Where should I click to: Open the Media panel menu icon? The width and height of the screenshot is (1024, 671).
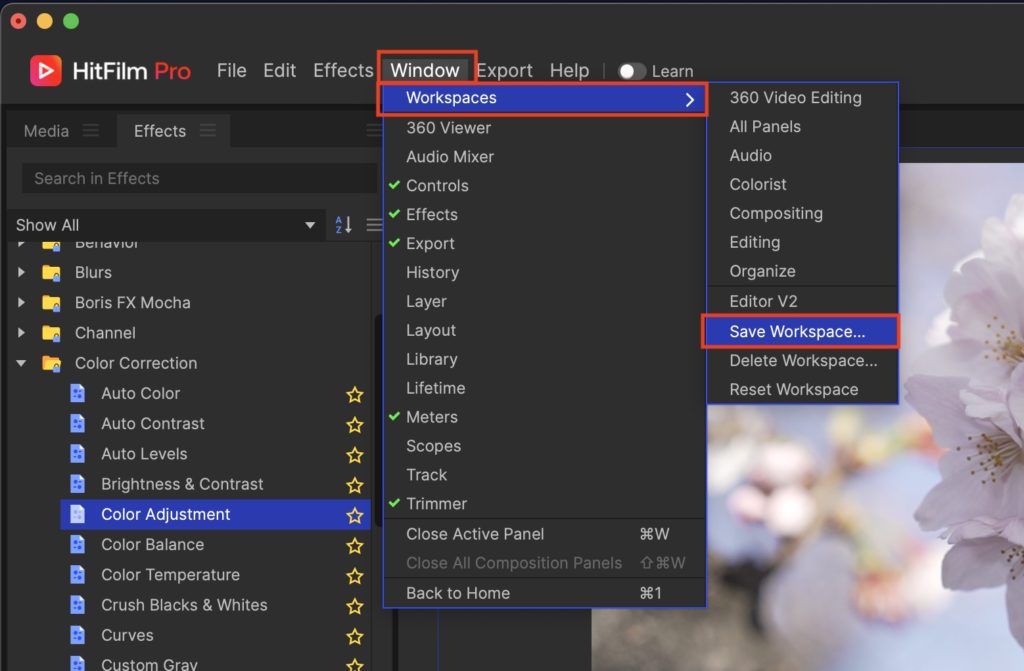pos(91,131)
